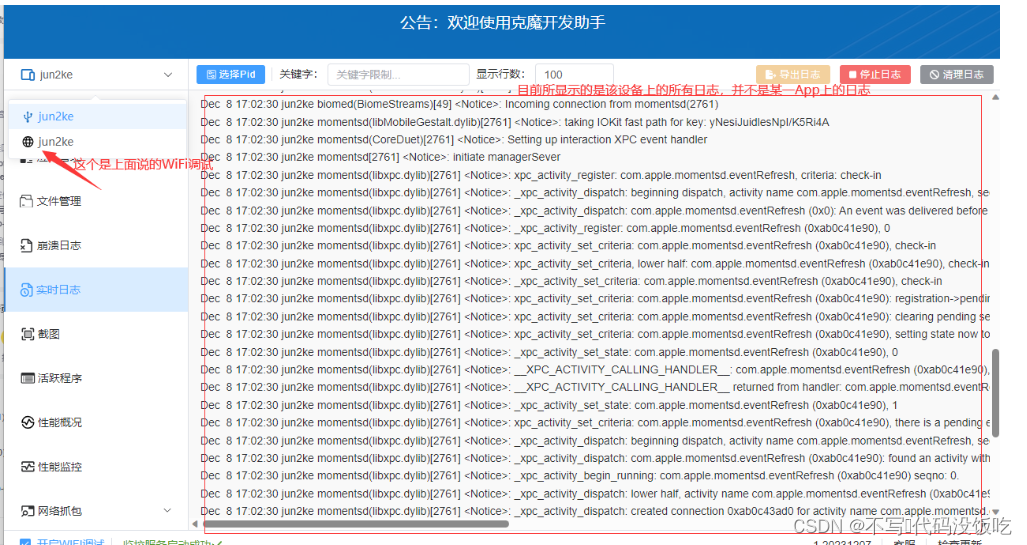Select the 'xpc_activity_register ... criteria: check-in' line

click(541, 175)
